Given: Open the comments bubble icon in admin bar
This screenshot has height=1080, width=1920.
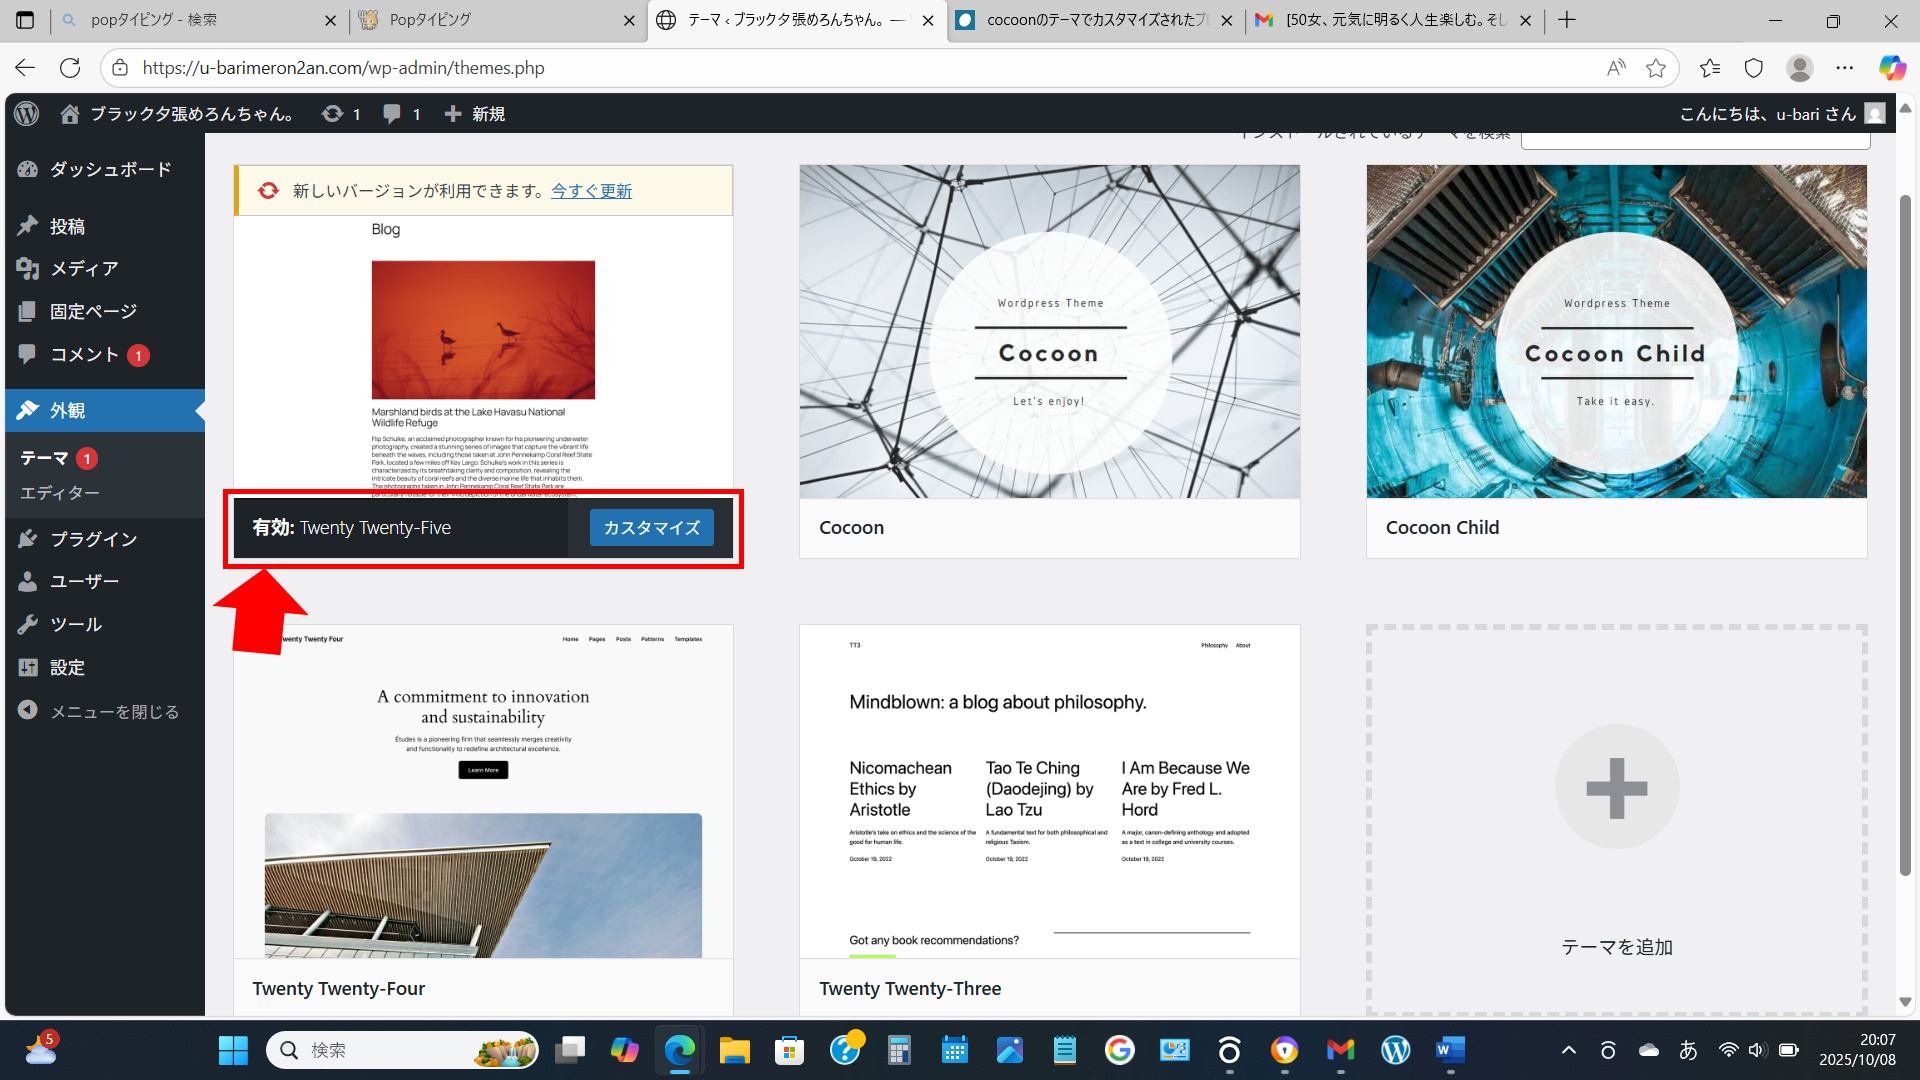Looking at the screenshot, I should tap(392, 114).
